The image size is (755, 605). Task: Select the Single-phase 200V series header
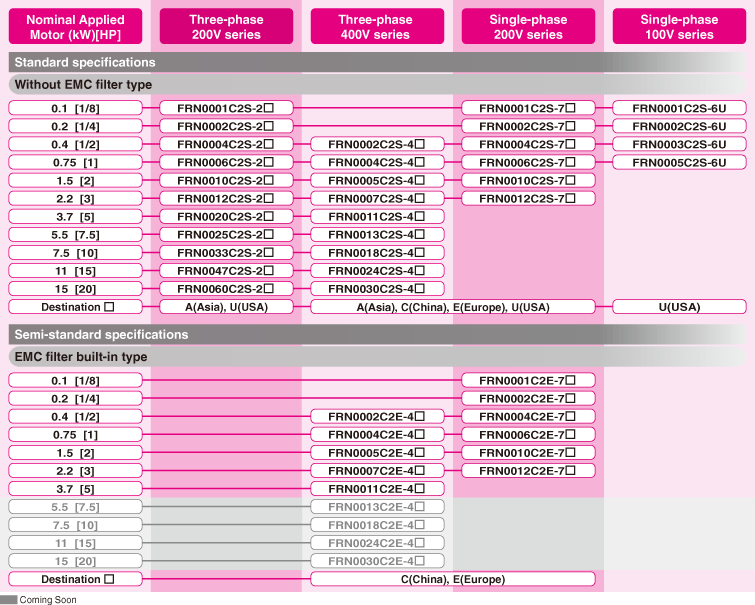point(528,26)
